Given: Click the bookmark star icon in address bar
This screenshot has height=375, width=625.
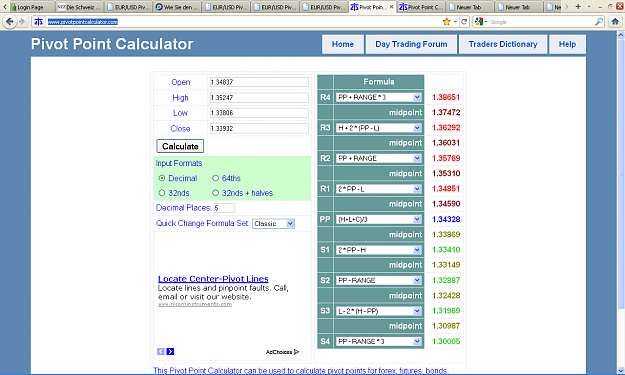Looking at the screenshot, I should (x=446, y=22).
